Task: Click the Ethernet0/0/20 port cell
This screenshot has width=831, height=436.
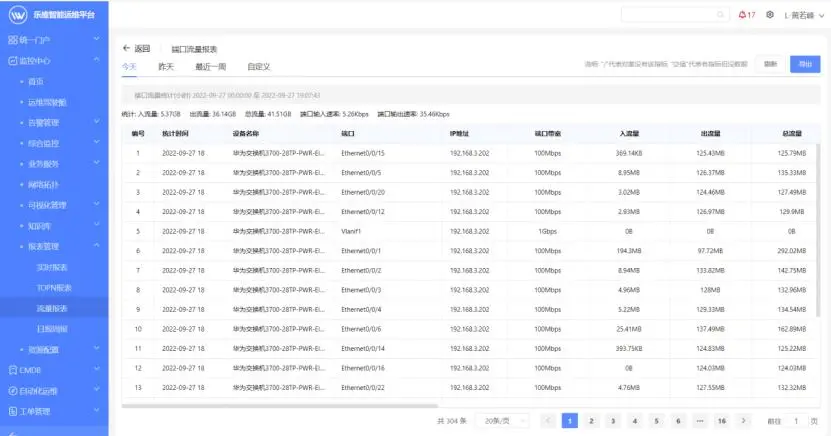Action: pos(363,192)
